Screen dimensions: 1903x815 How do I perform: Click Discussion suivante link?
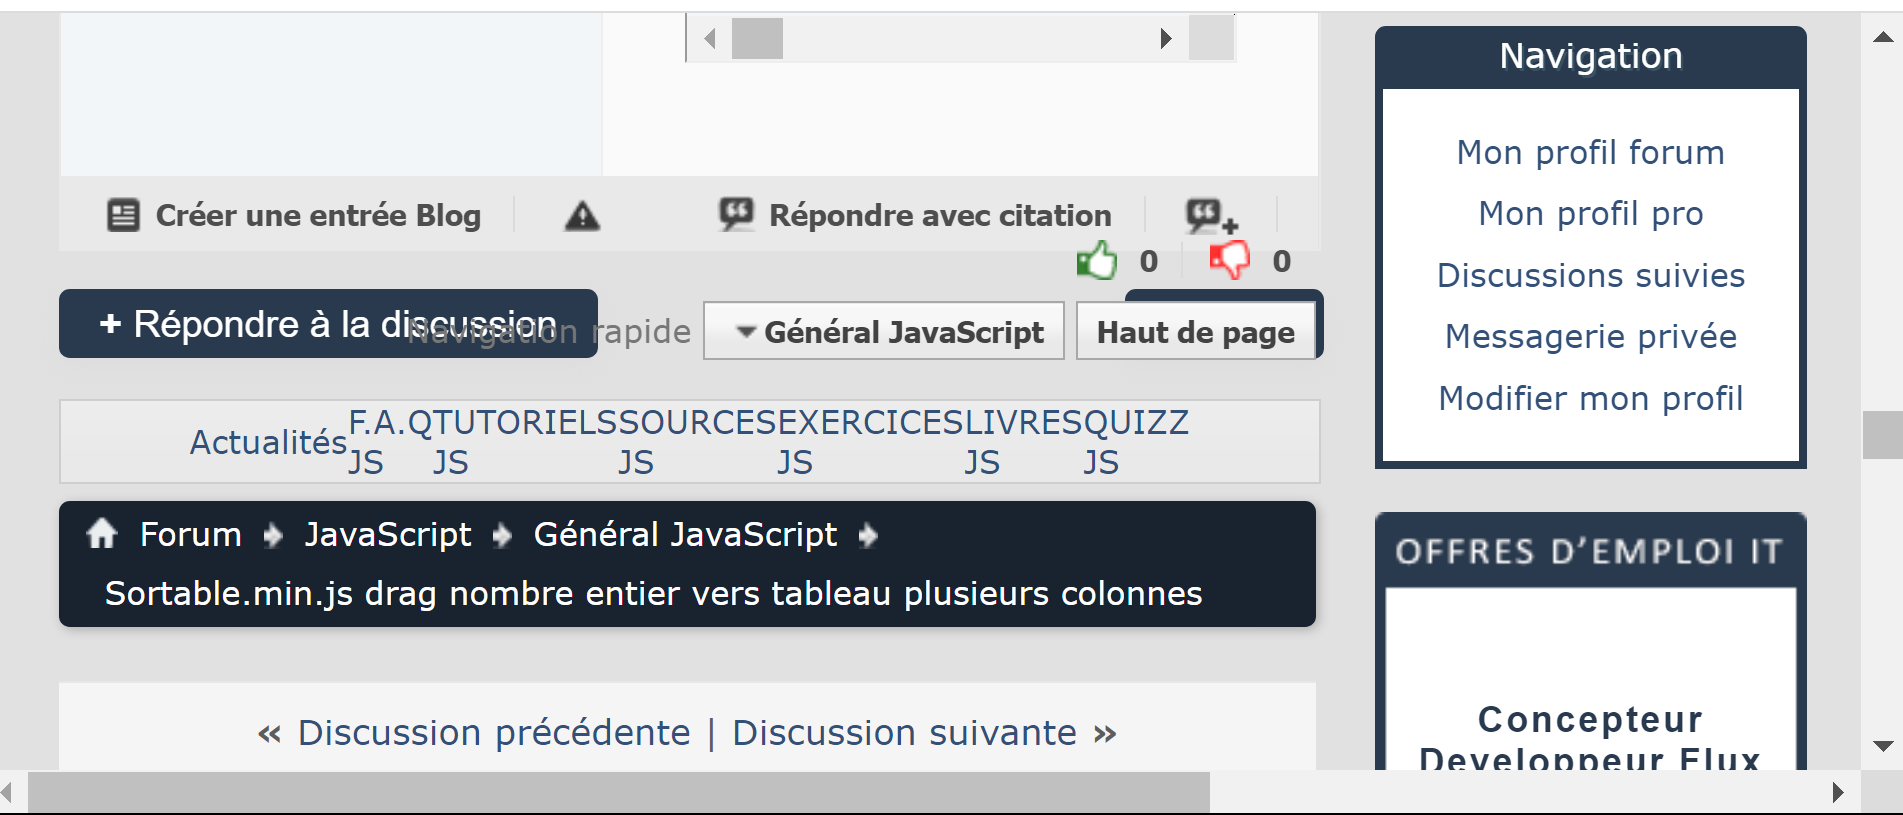pyautogui.click(x=904, y=733)
